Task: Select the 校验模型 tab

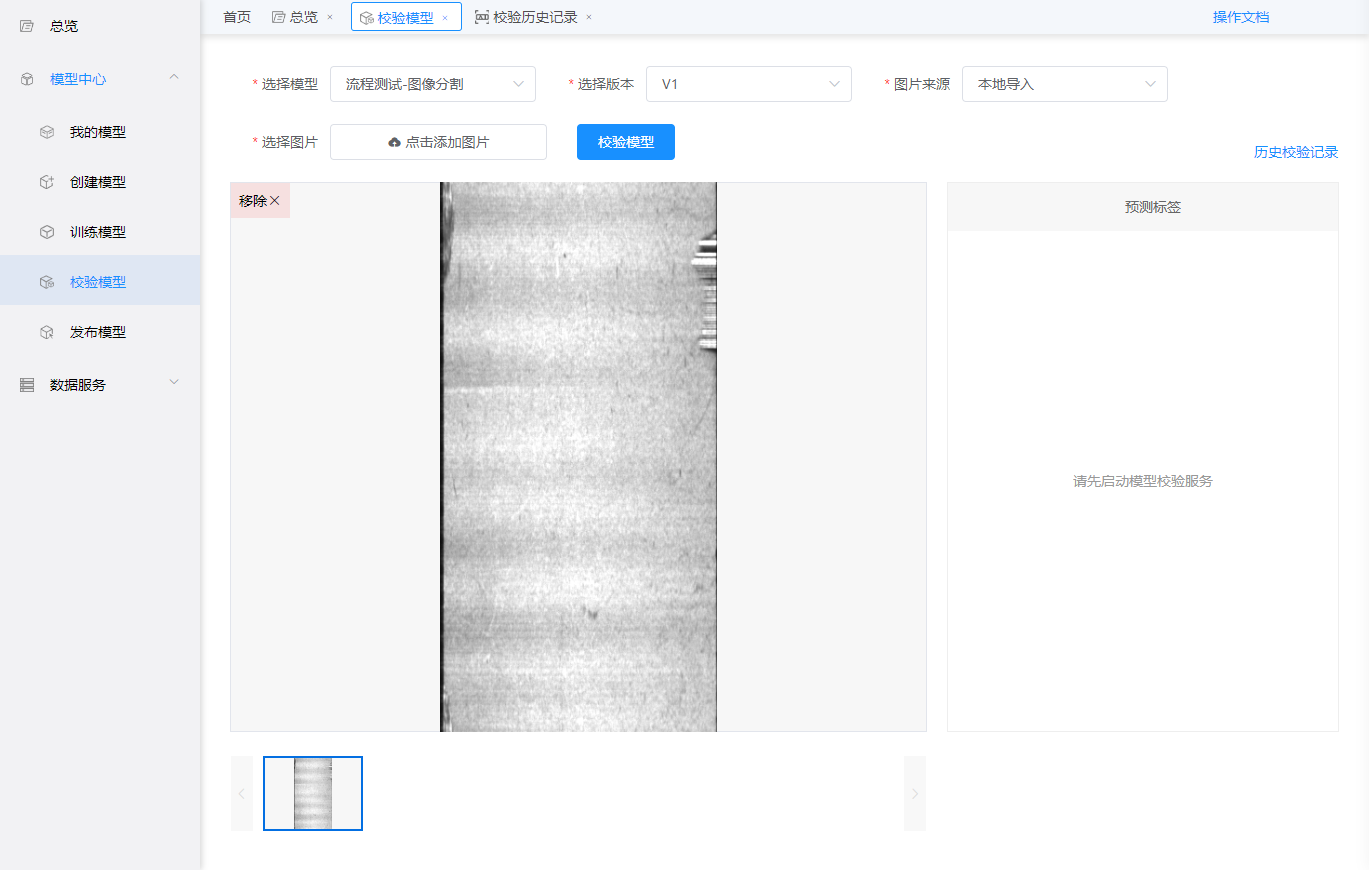Action: coord(406,18)
